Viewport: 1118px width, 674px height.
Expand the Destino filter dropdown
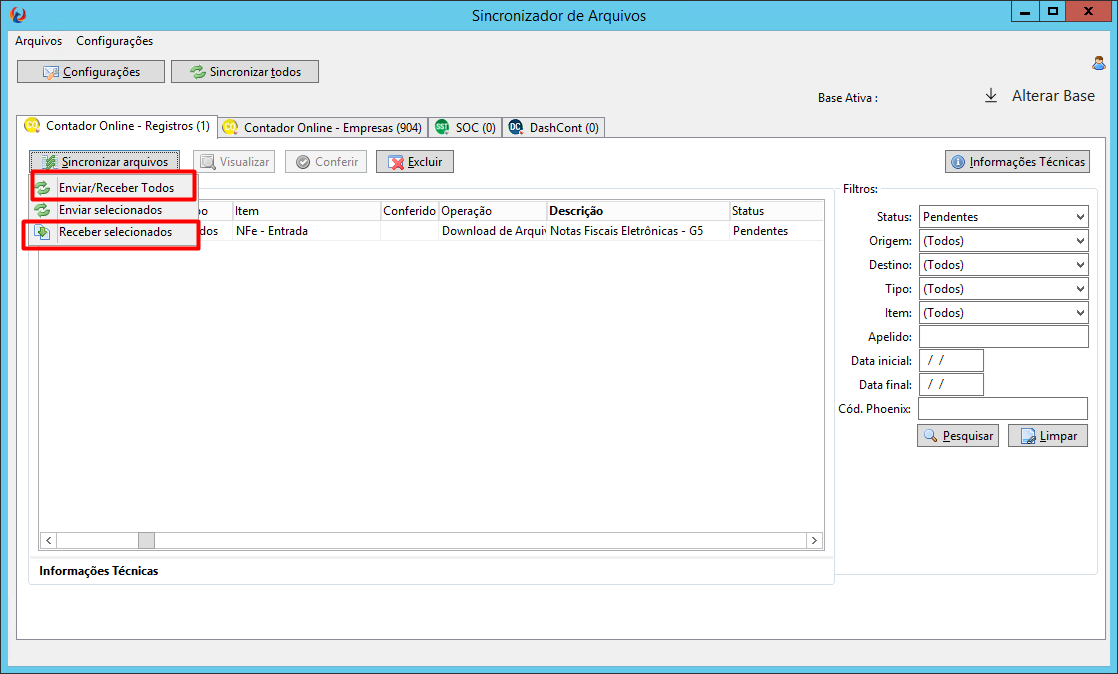1003,265
